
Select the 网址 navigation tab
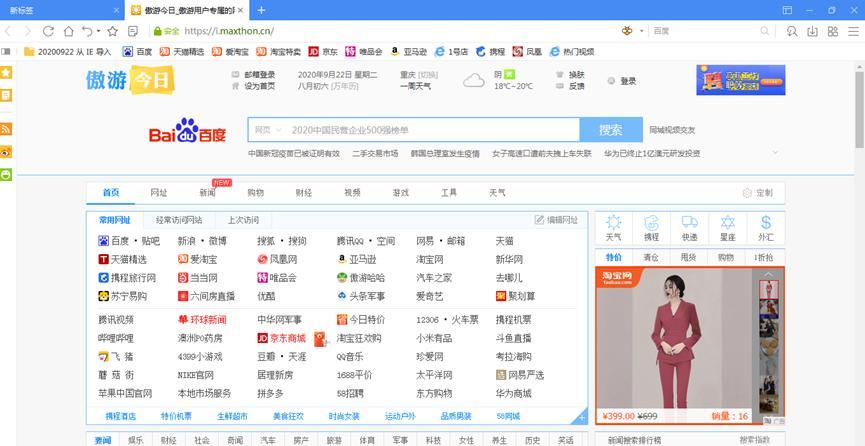point(159,193)
